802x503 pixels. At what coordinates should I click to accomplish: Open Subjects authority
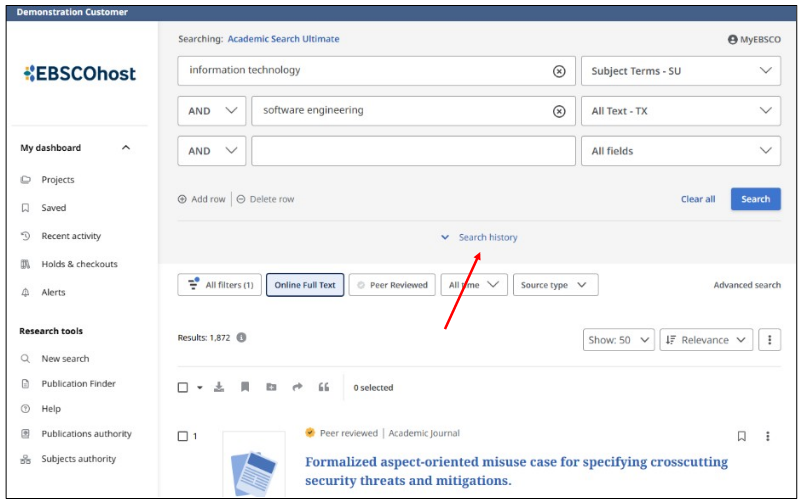[x=78, y=459]
